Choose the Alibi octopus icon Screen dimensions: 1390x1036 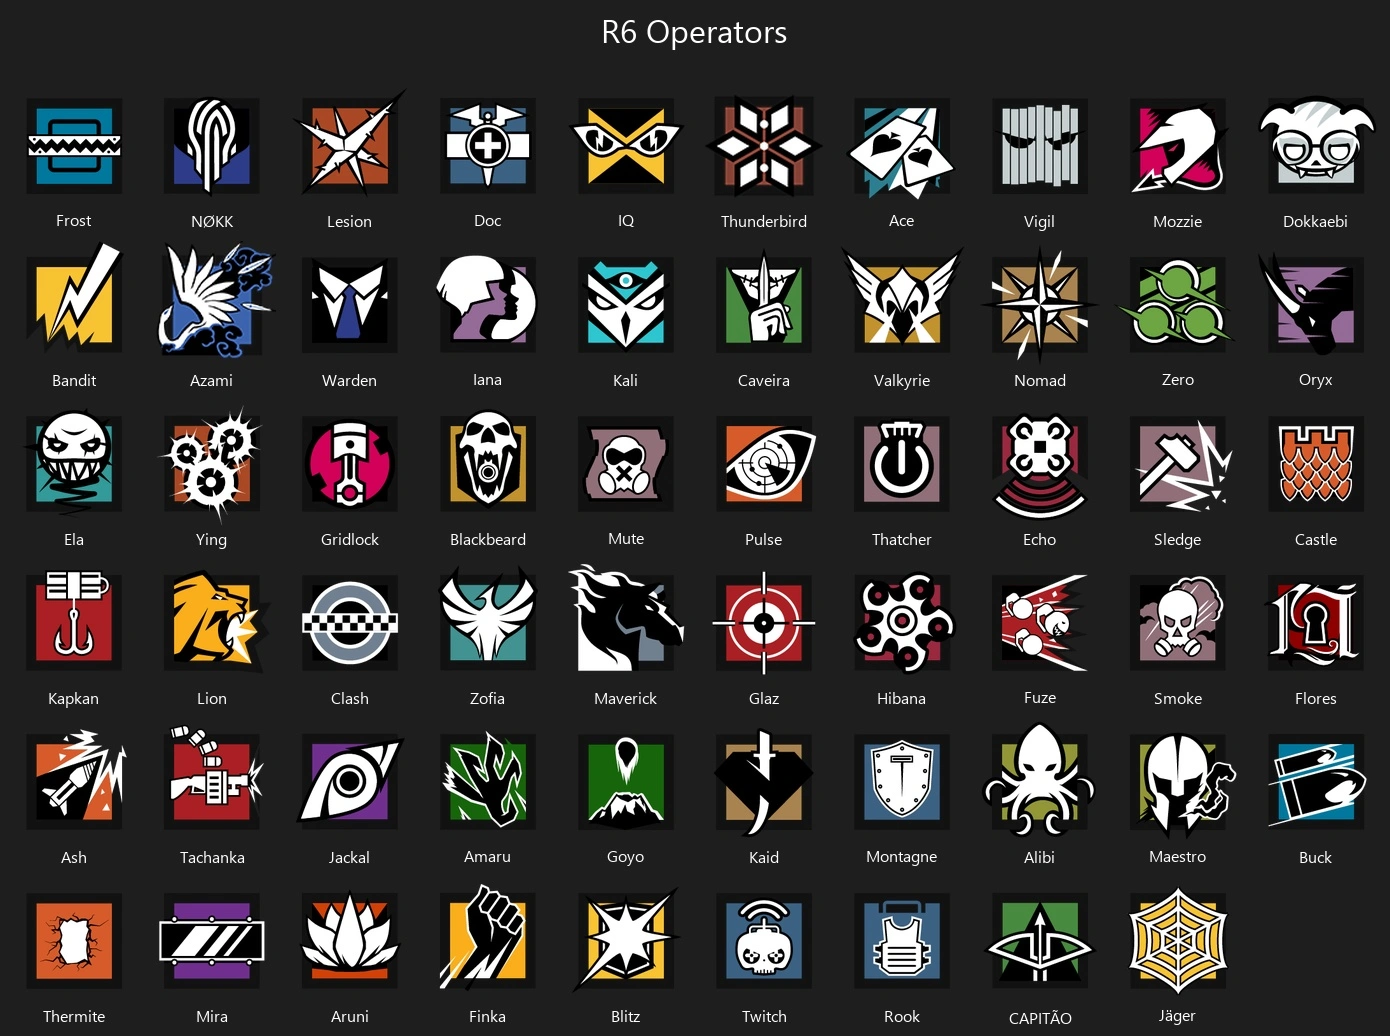click(1040, 780)
